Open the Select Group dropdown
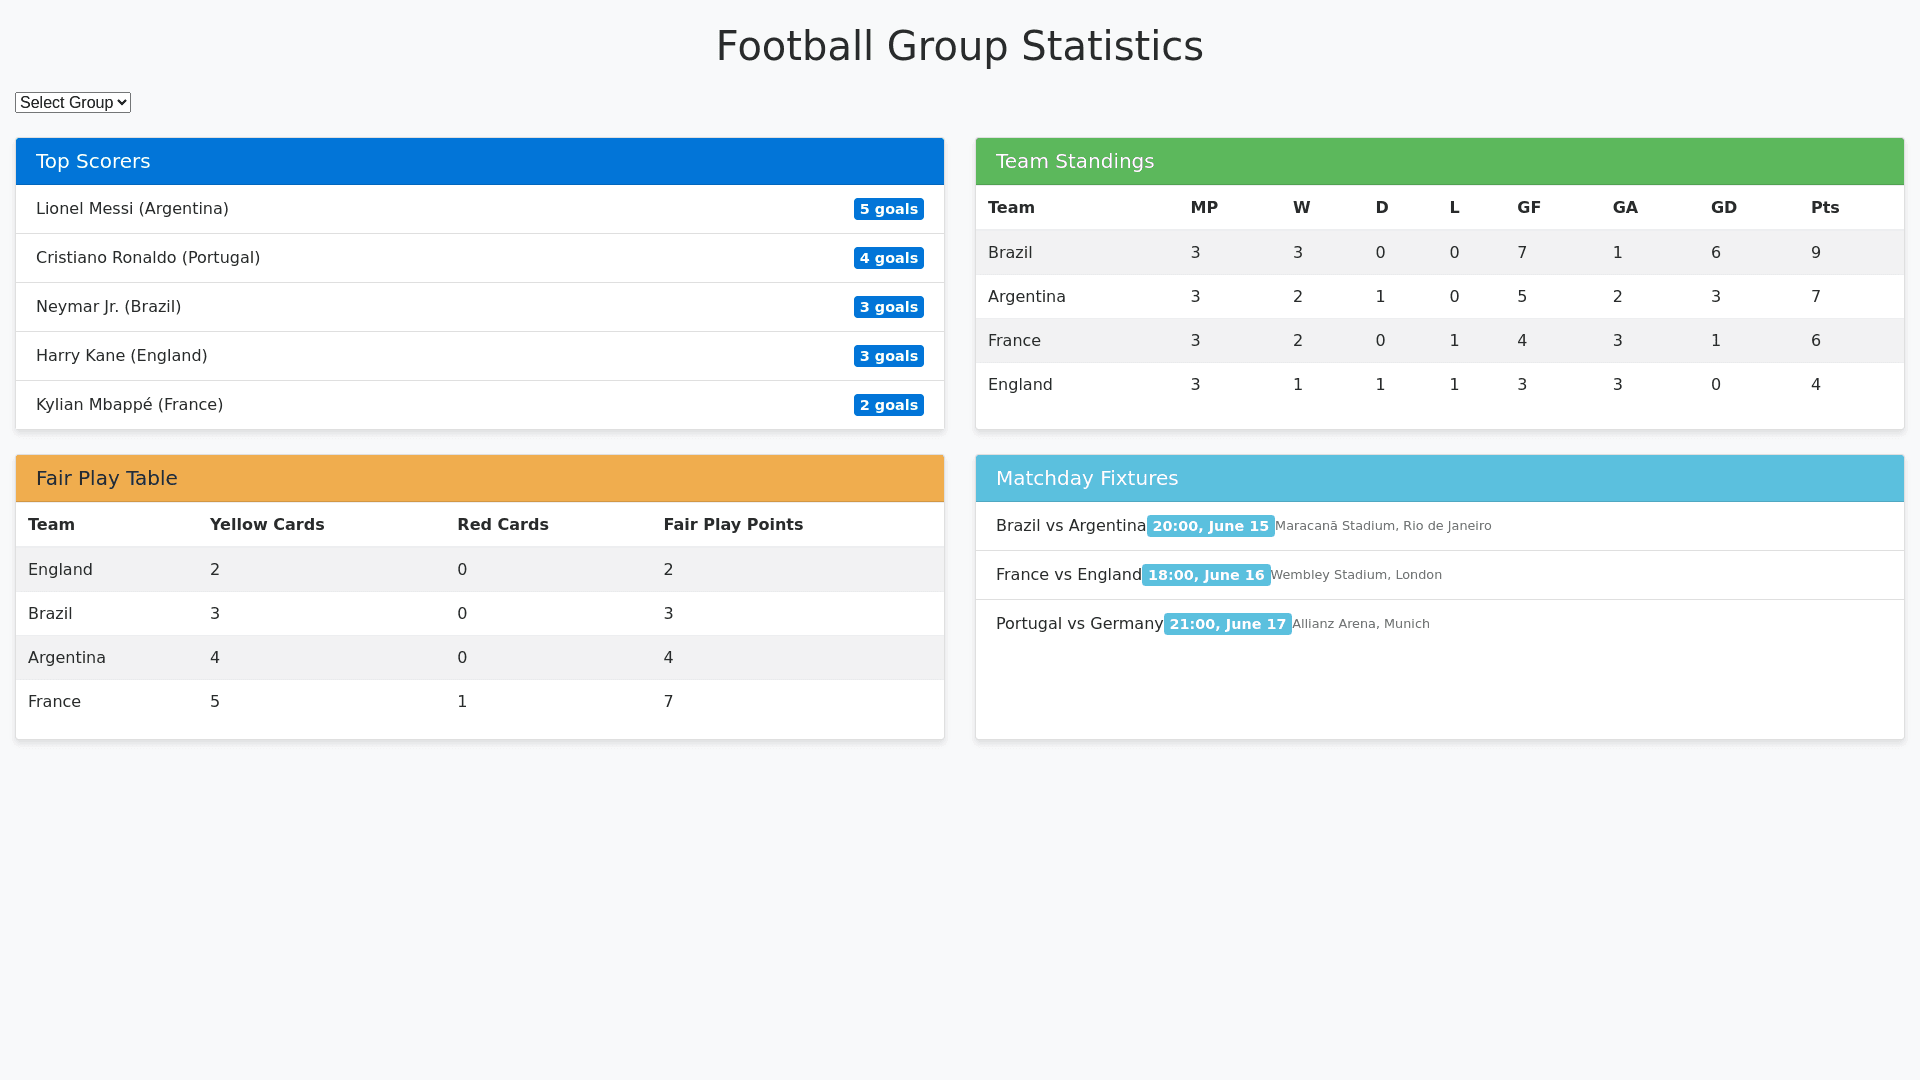The width and height of the screenshot is (1920, 1080). click(73, 102)
